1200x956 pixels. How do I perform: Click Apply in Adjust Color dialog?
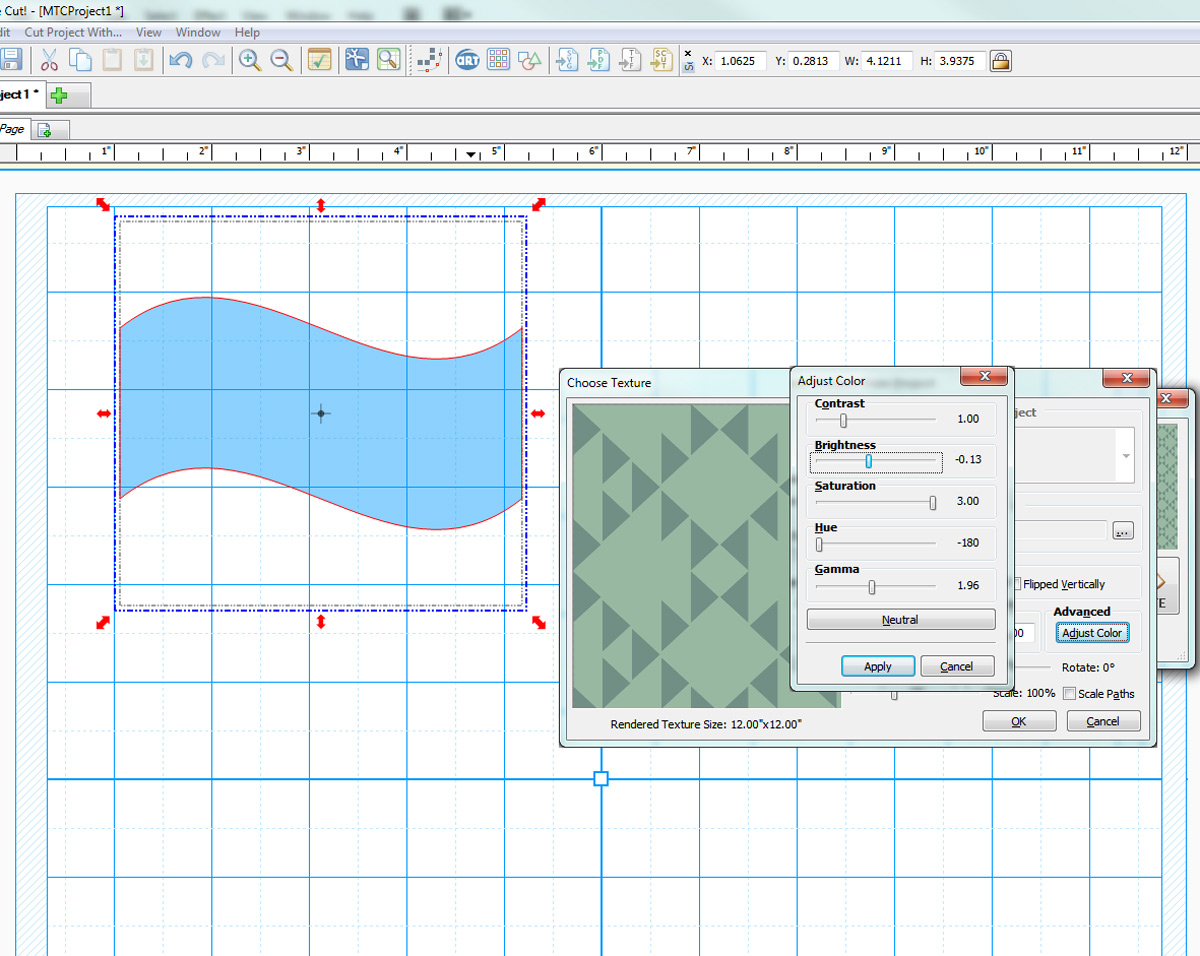(877, 666)
